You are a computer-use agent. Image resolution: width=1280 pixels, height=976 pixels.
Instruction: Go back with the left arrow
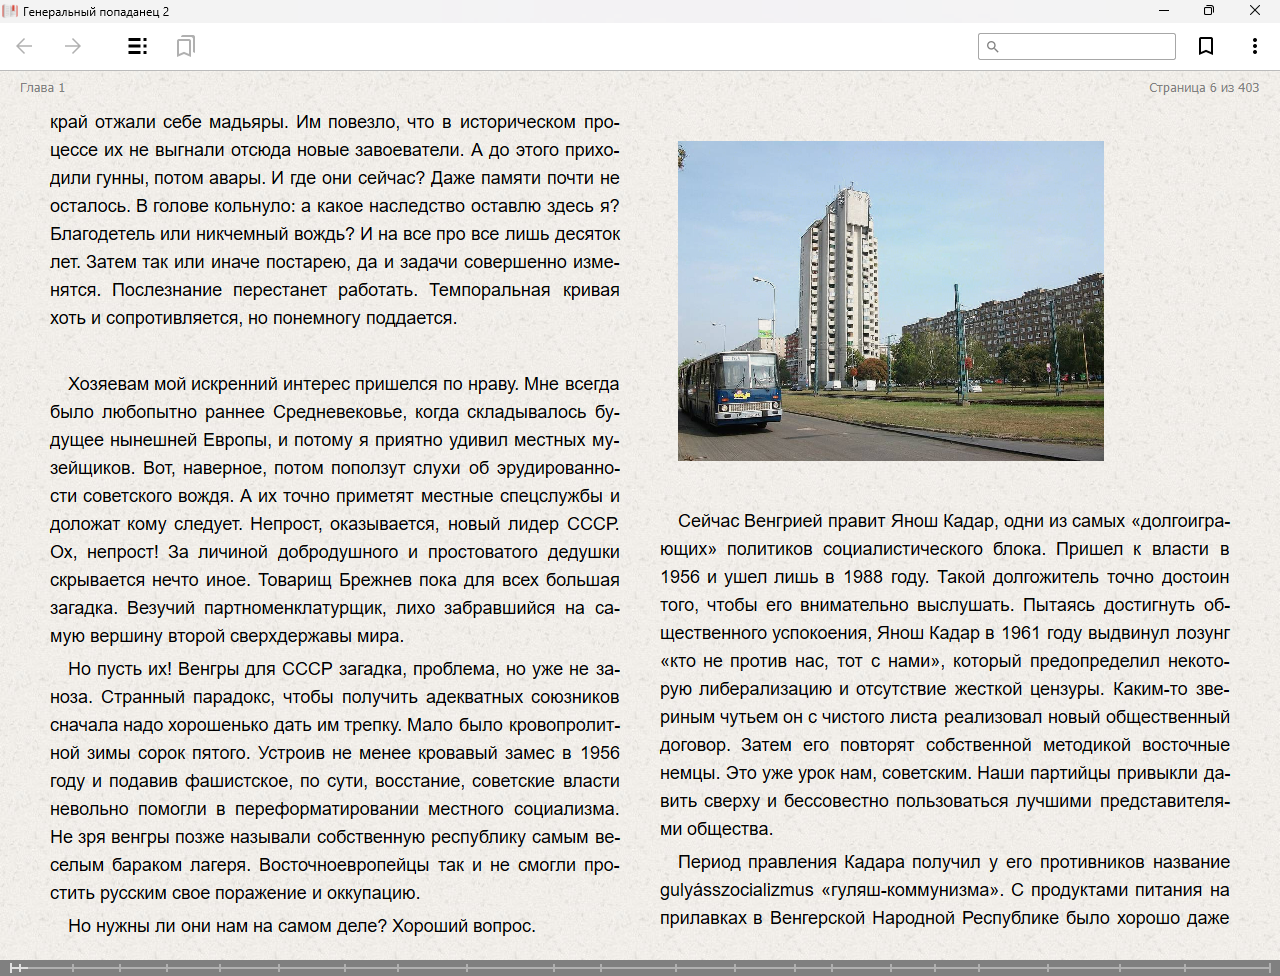(25, 46)
